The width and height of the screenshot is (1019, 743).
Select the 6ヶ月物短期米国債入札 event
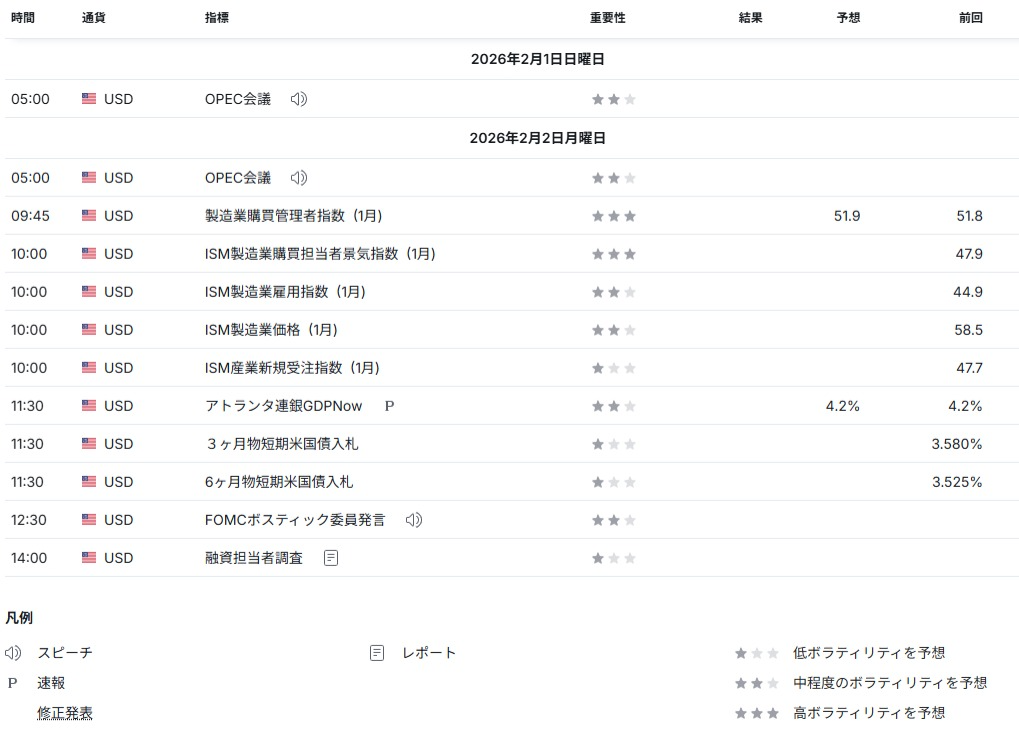279,482
